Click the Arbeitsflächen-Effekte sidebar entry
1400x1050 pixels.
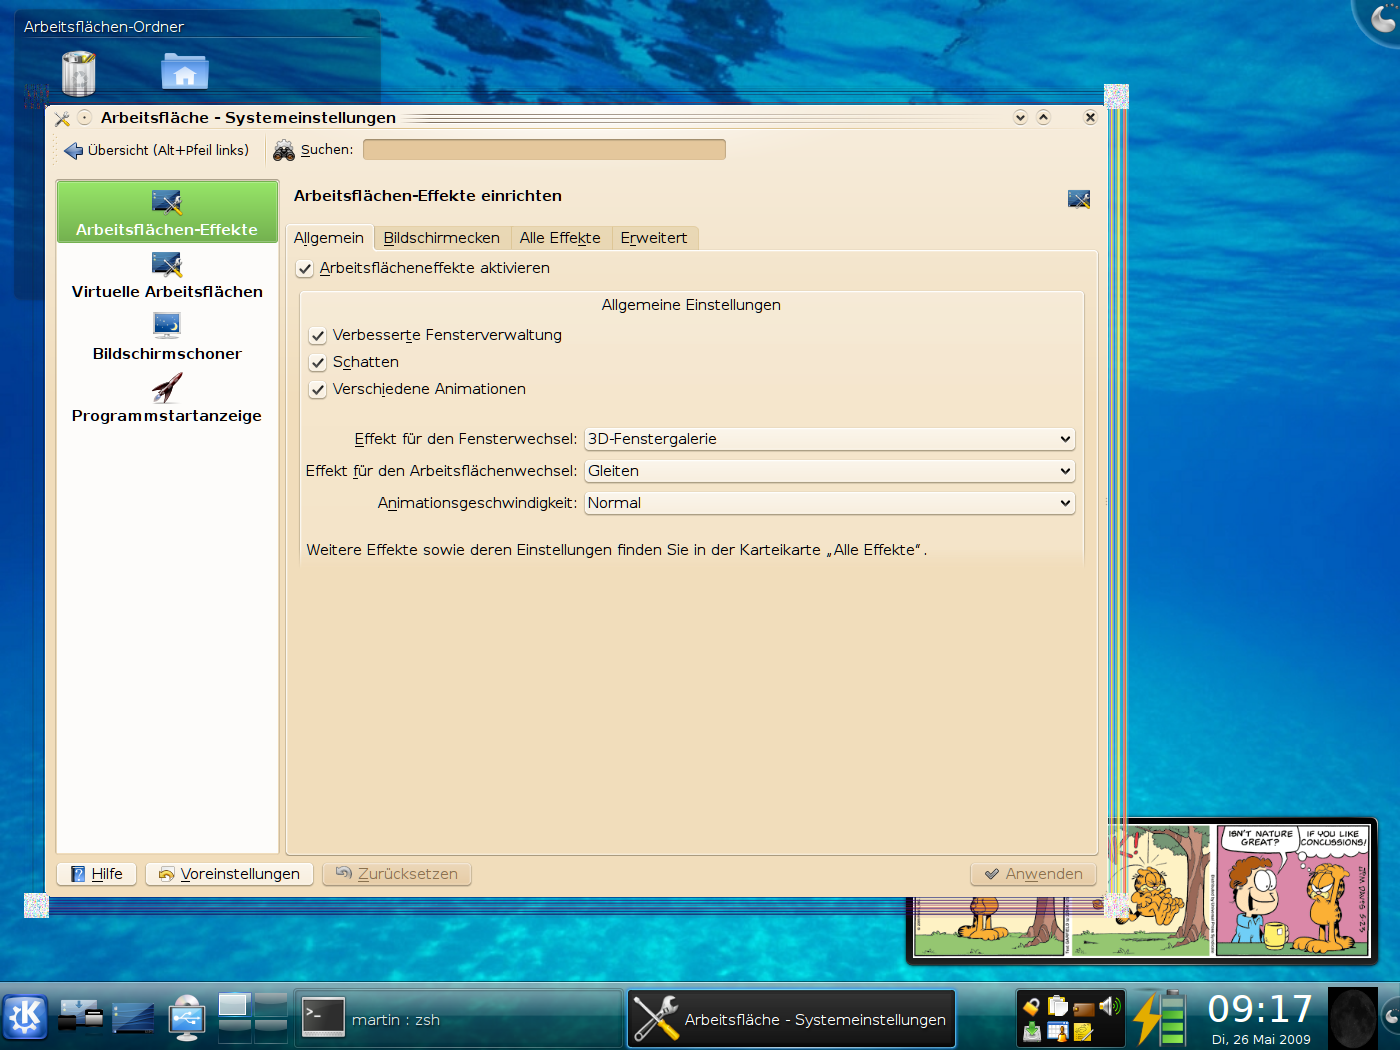[x=167, y=213]
